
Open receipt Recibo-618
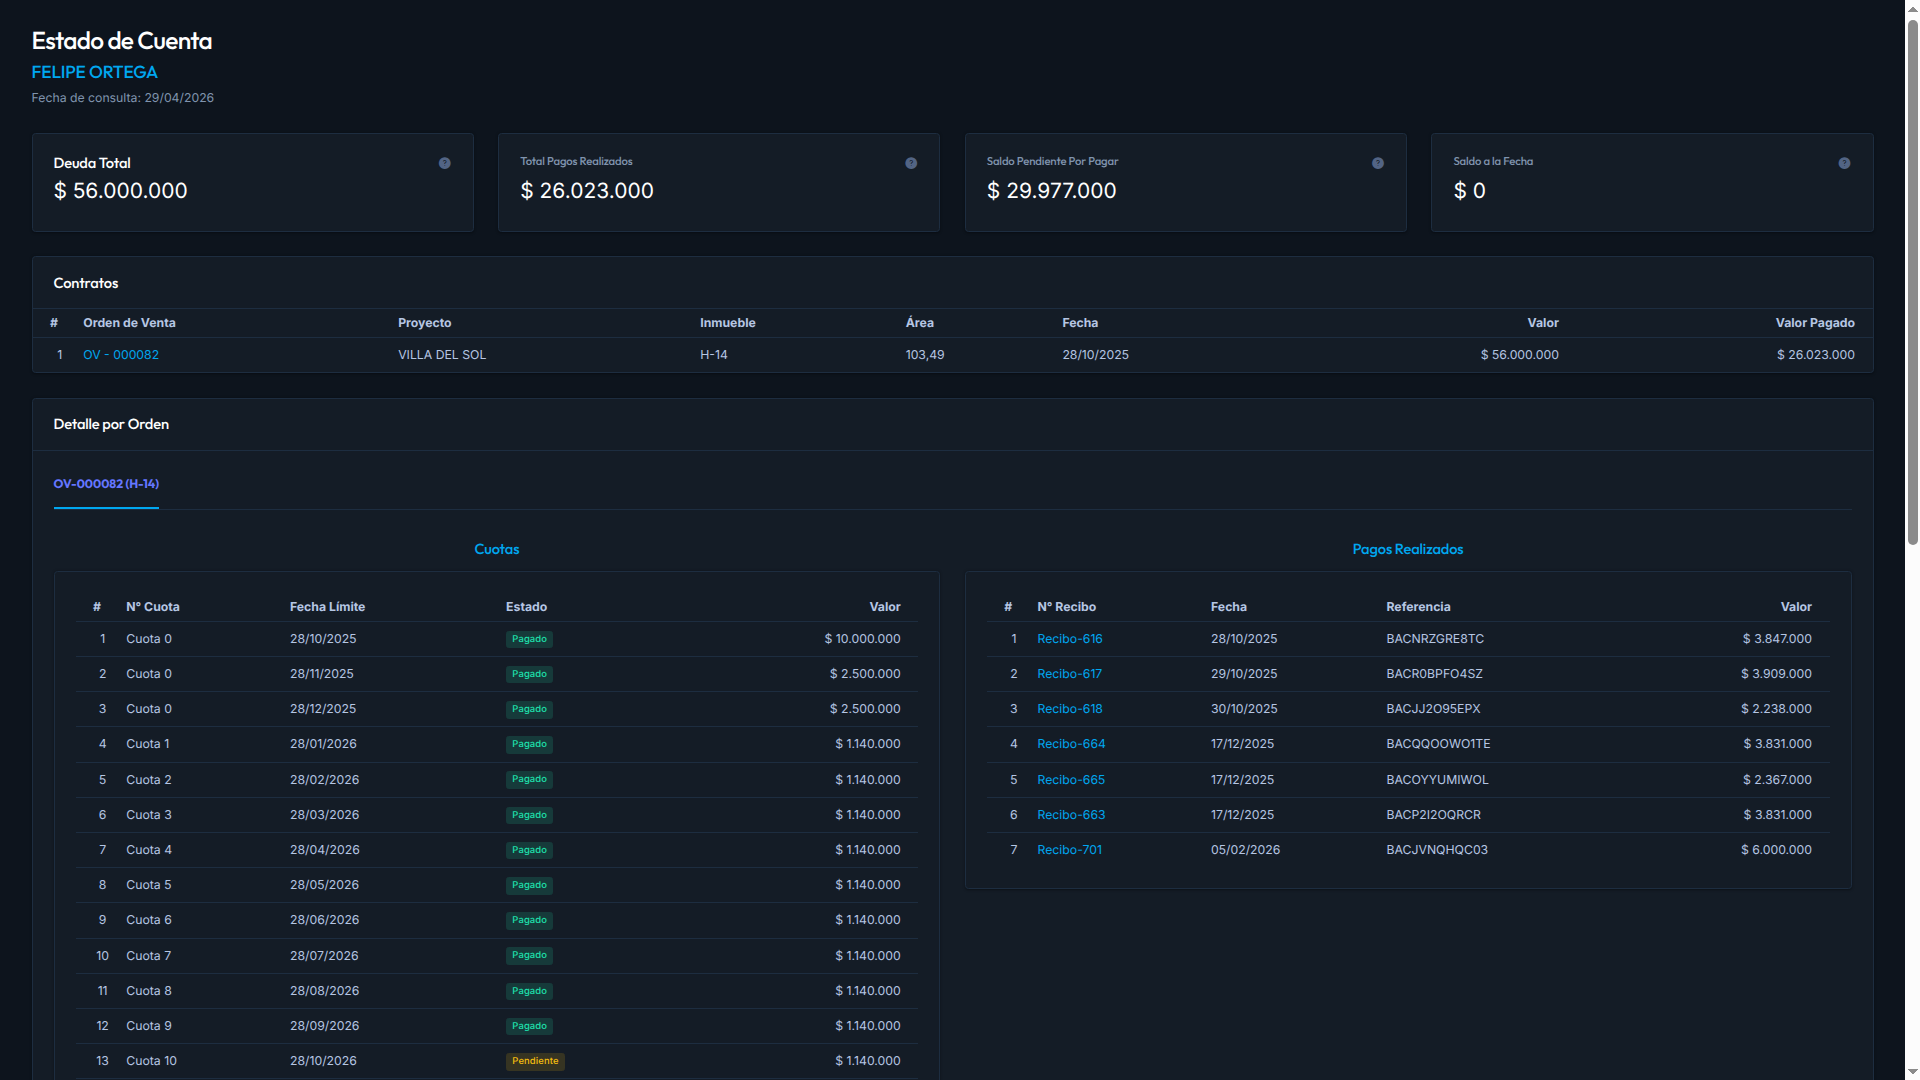[1069, 709]
